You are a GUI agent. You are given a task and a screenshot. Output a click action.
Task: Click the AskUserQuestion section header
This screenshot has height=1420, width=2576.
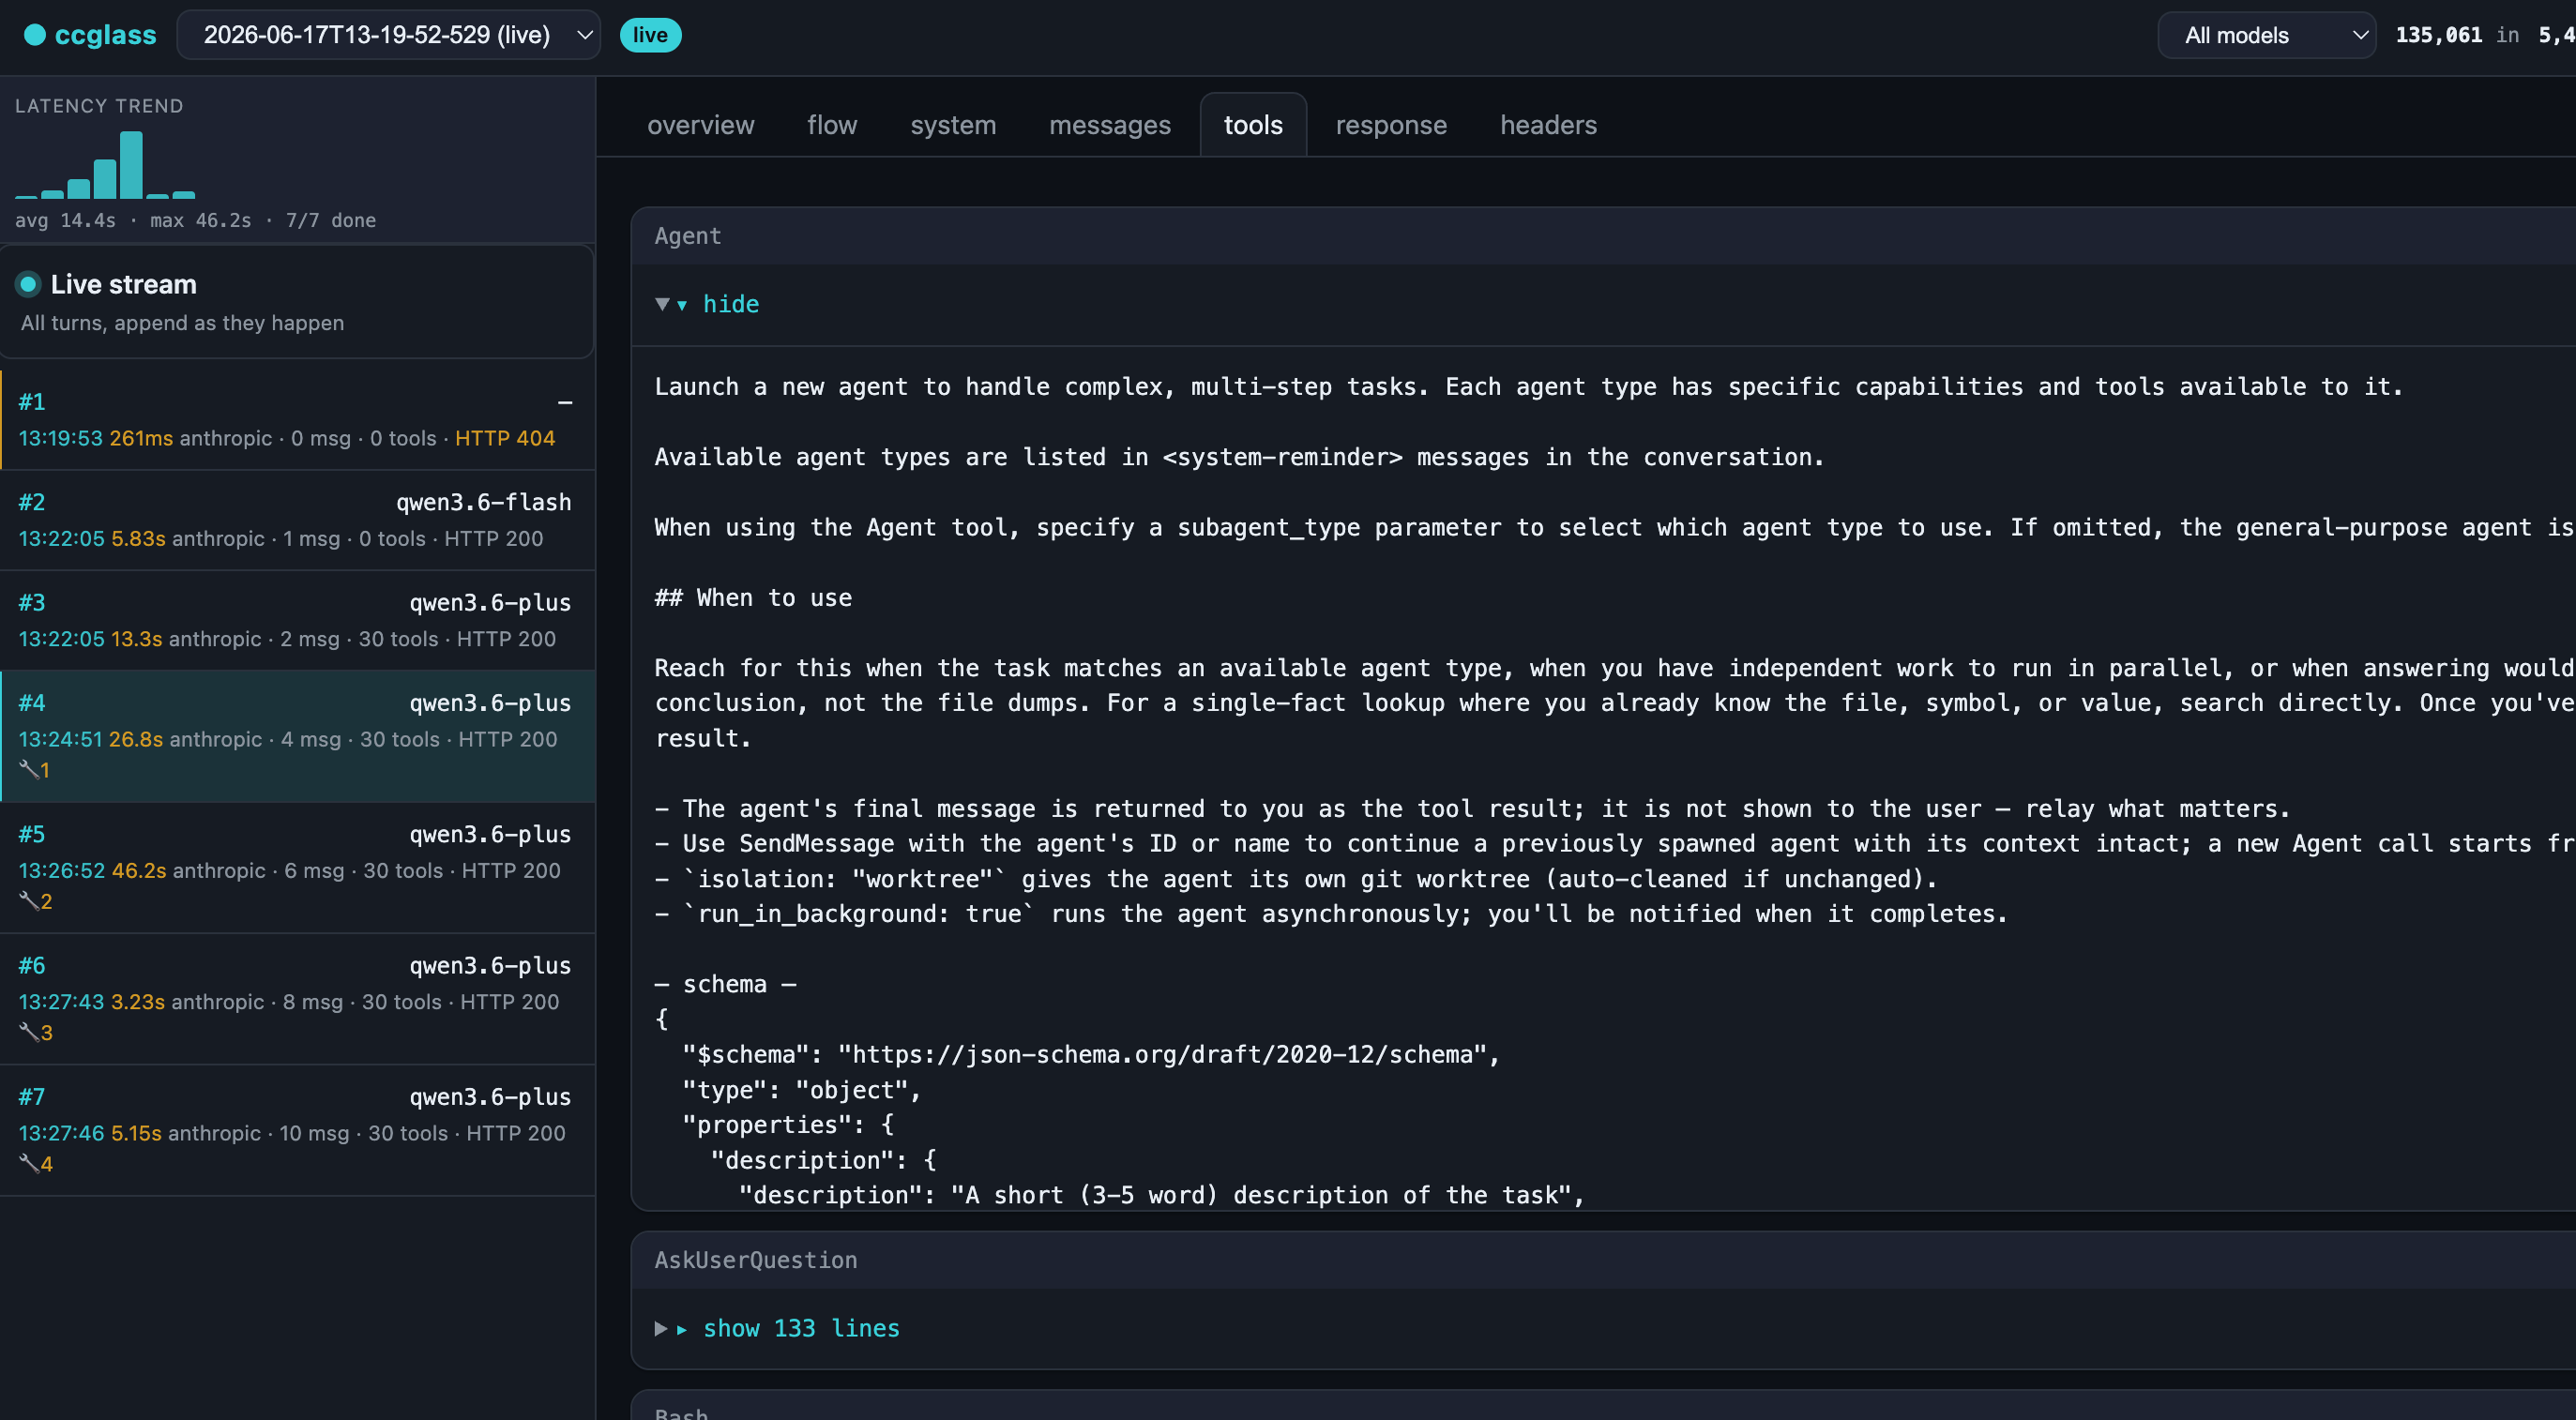(1603, 1260)
